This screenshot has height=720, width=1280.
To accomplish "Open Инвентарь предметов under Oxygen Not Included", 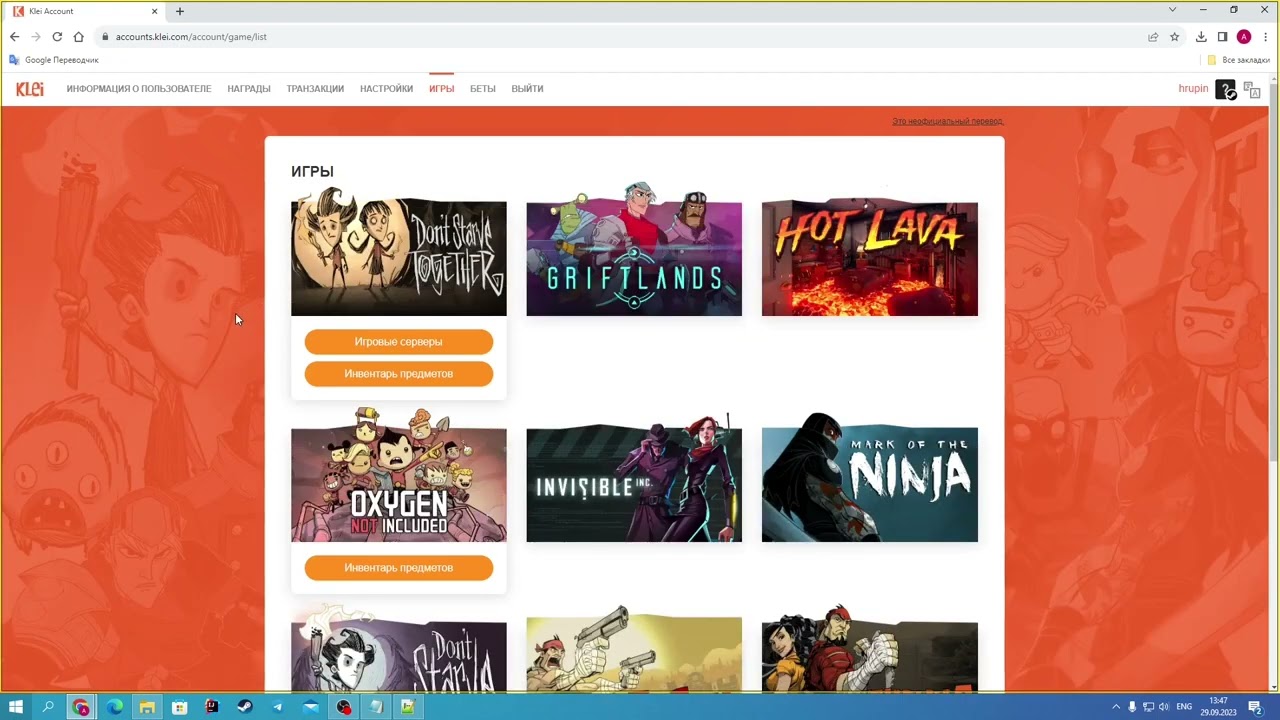I will click(398, 568).
